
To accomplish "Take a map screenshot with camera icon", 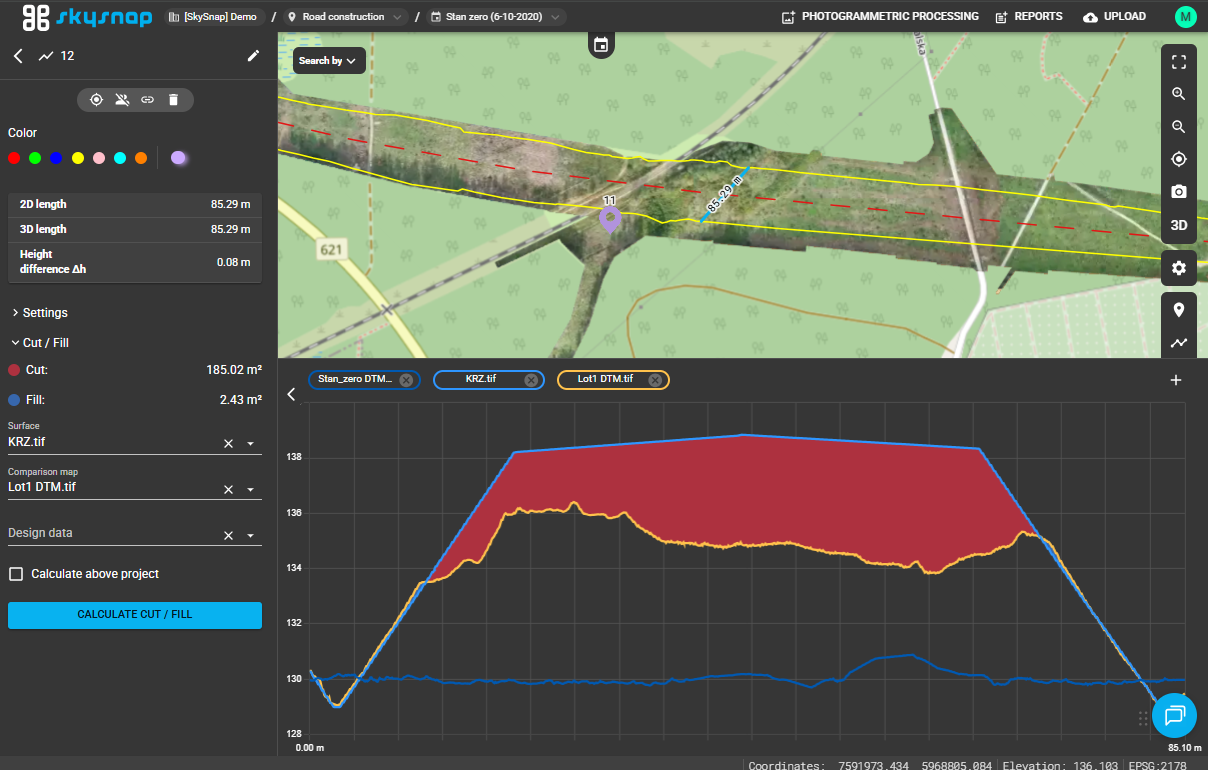I will click(1179, 192).
